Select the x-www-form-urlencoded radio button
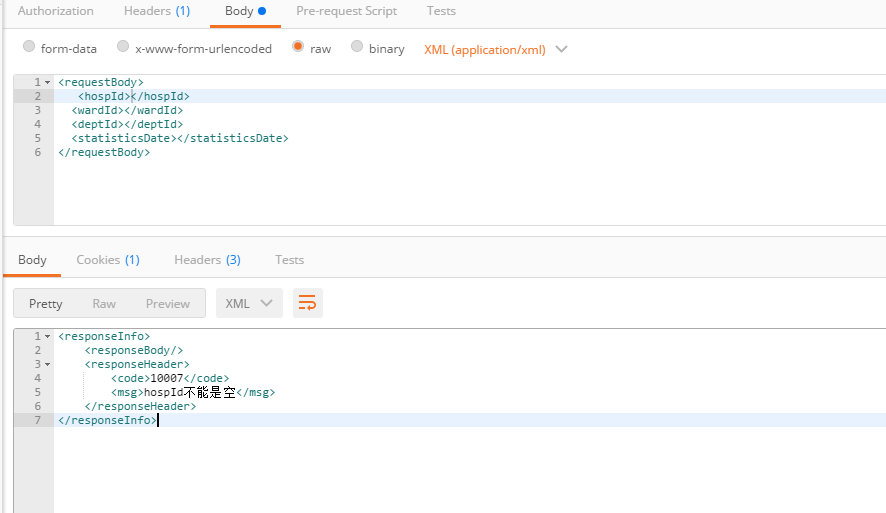886x513 pixels. [x=123, y=46]
